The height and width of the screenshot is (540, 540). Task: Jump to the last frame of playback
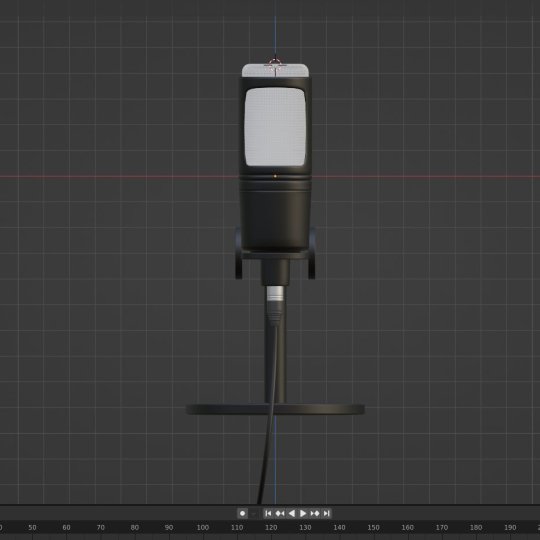(326, 513)
